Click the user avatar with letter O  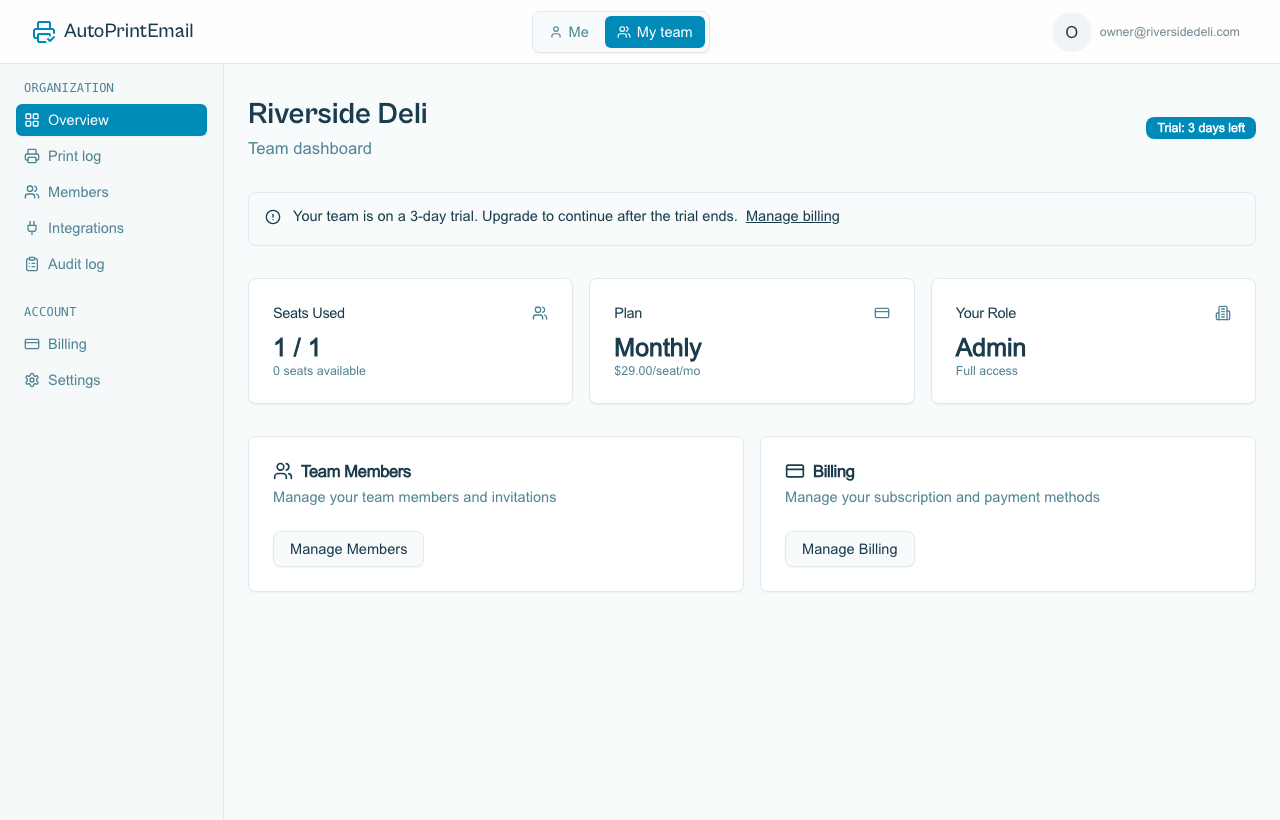[1072, 32]
